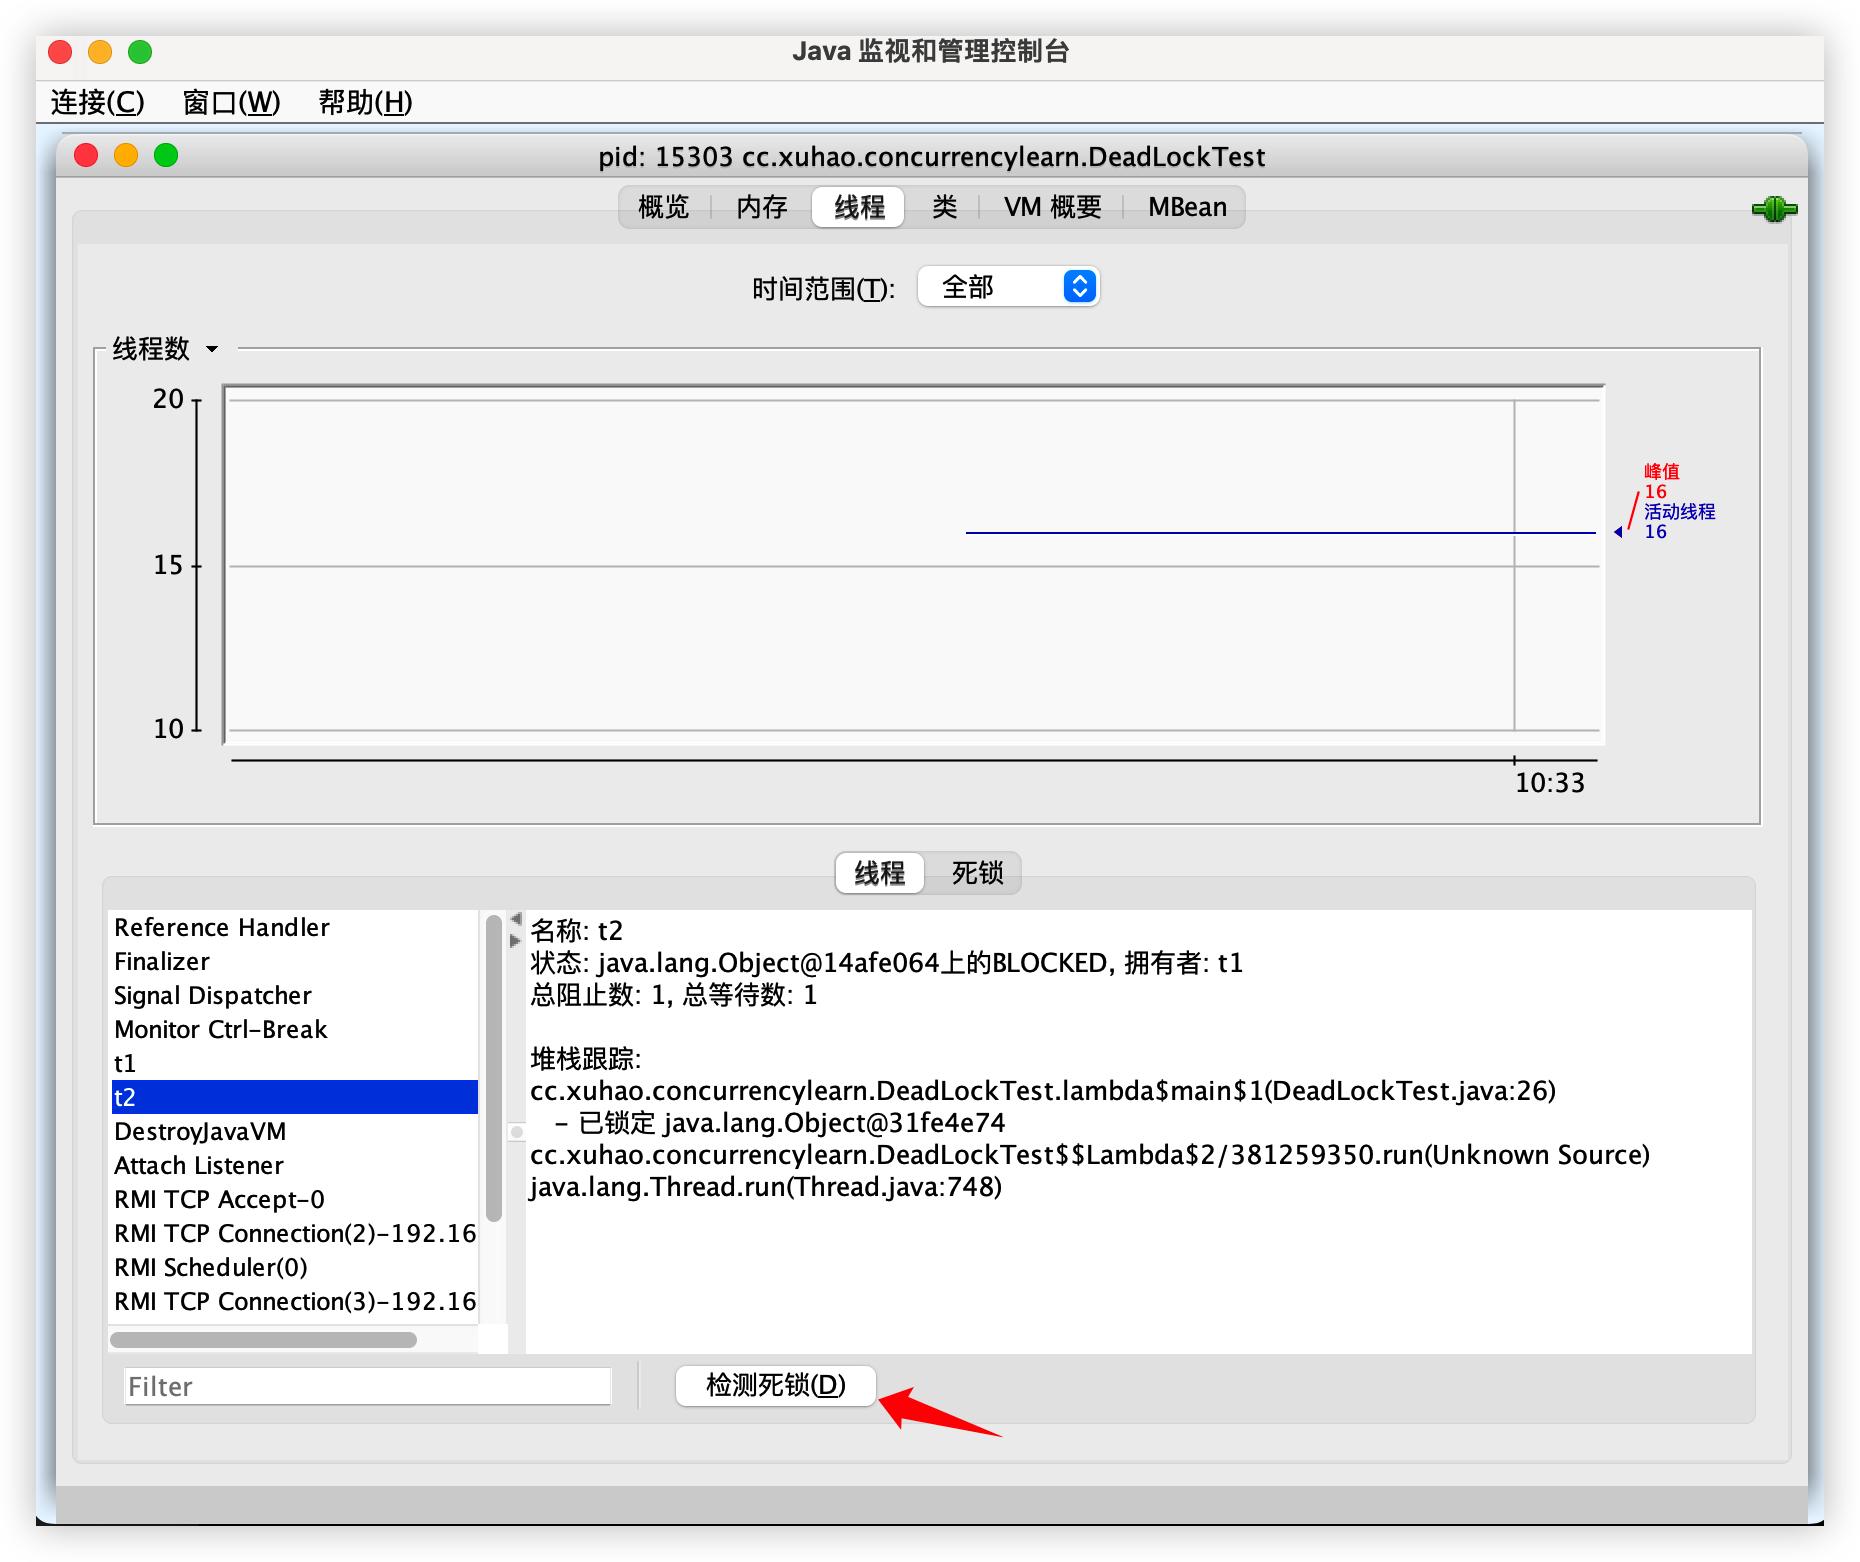1860x1562 pixels.
Task: Click the 总阻止数 statistics line
Action: 673,994
